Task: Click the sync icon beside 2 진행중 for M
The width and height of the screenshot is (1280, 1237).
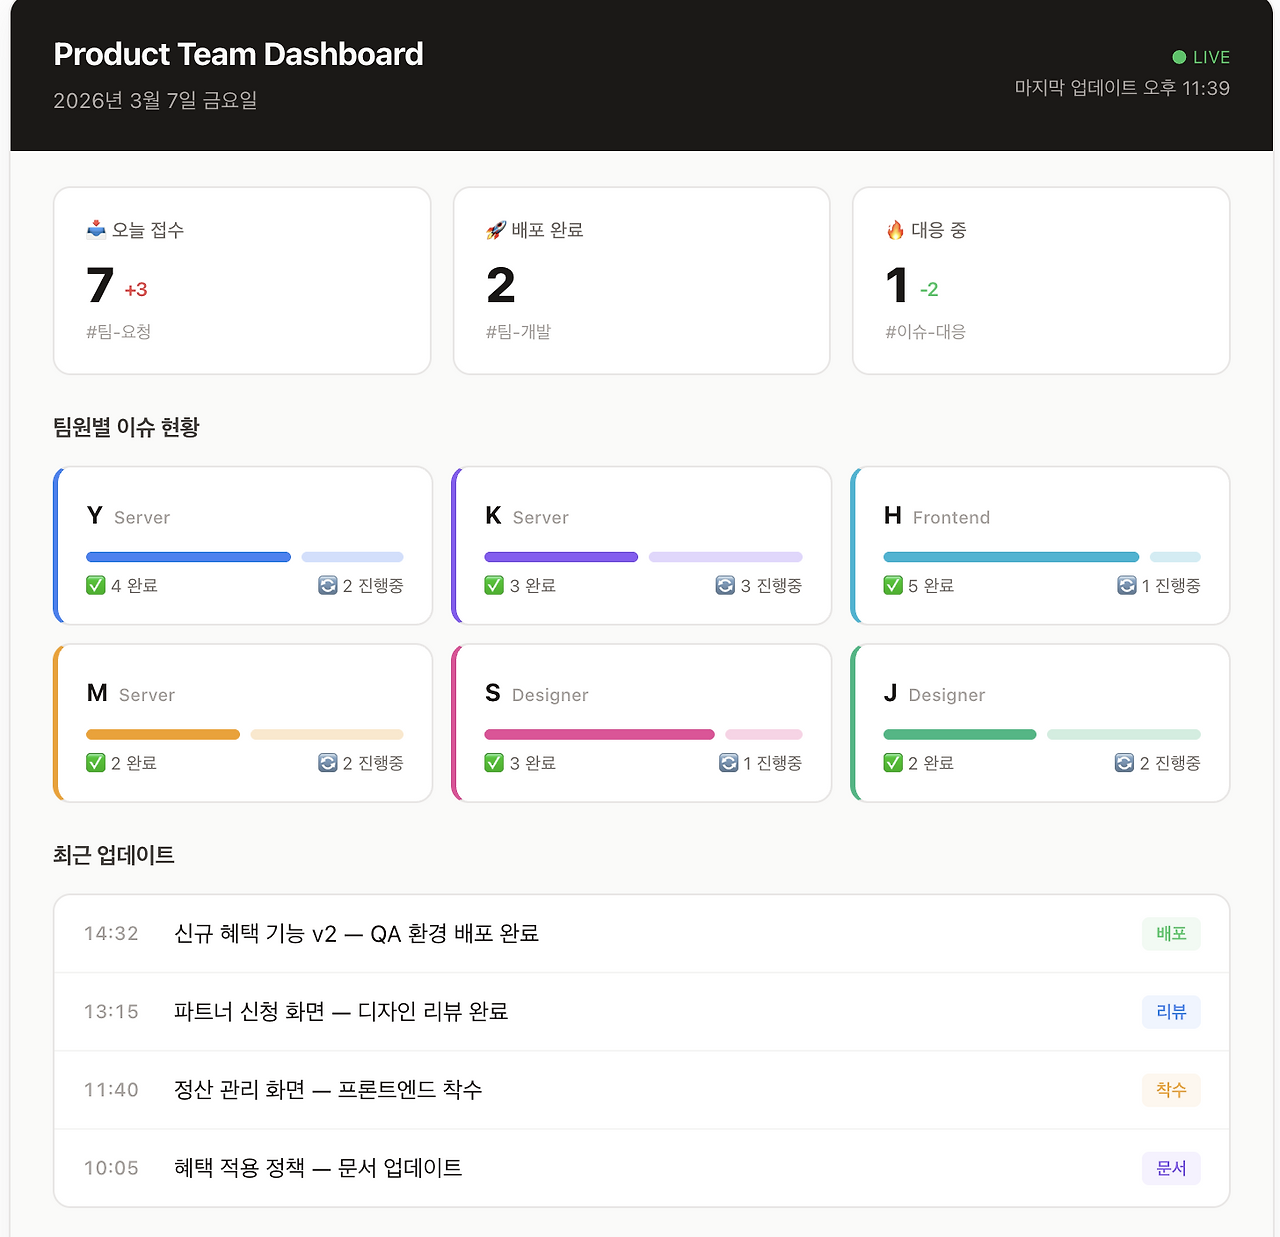Action: (327, 762)
